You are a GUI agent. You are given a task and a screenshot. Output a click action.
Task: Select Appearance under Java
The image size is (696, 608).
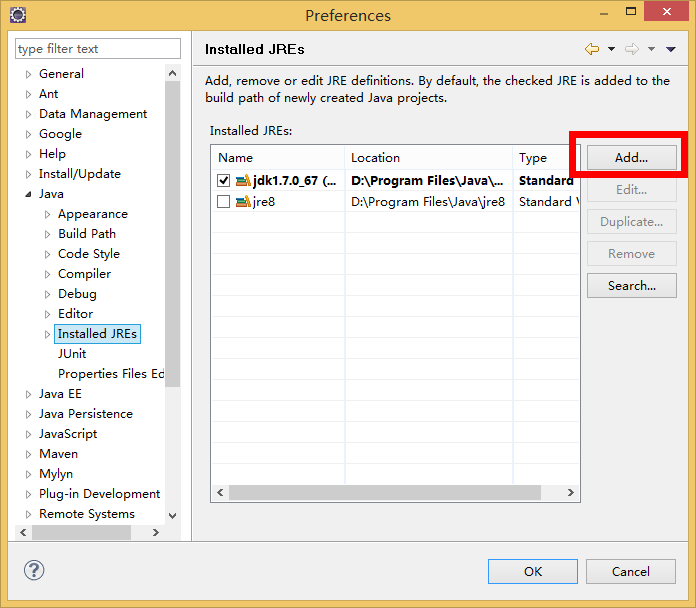[93, 214]
